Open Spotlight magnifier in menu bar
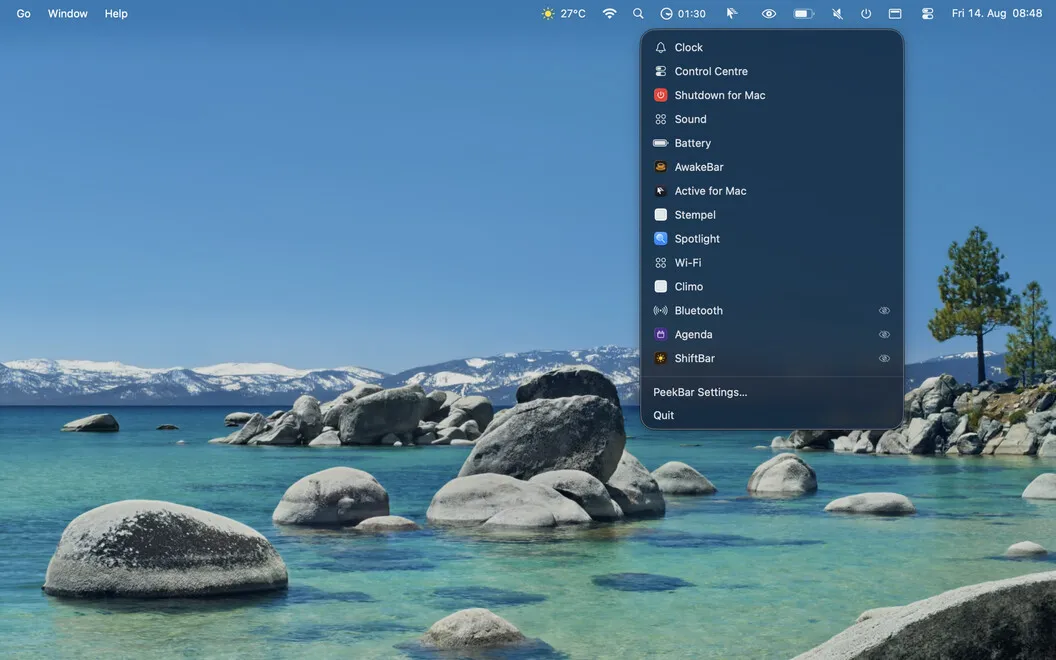The width and height of the screenshot is (1056, 660). point(638,13)
